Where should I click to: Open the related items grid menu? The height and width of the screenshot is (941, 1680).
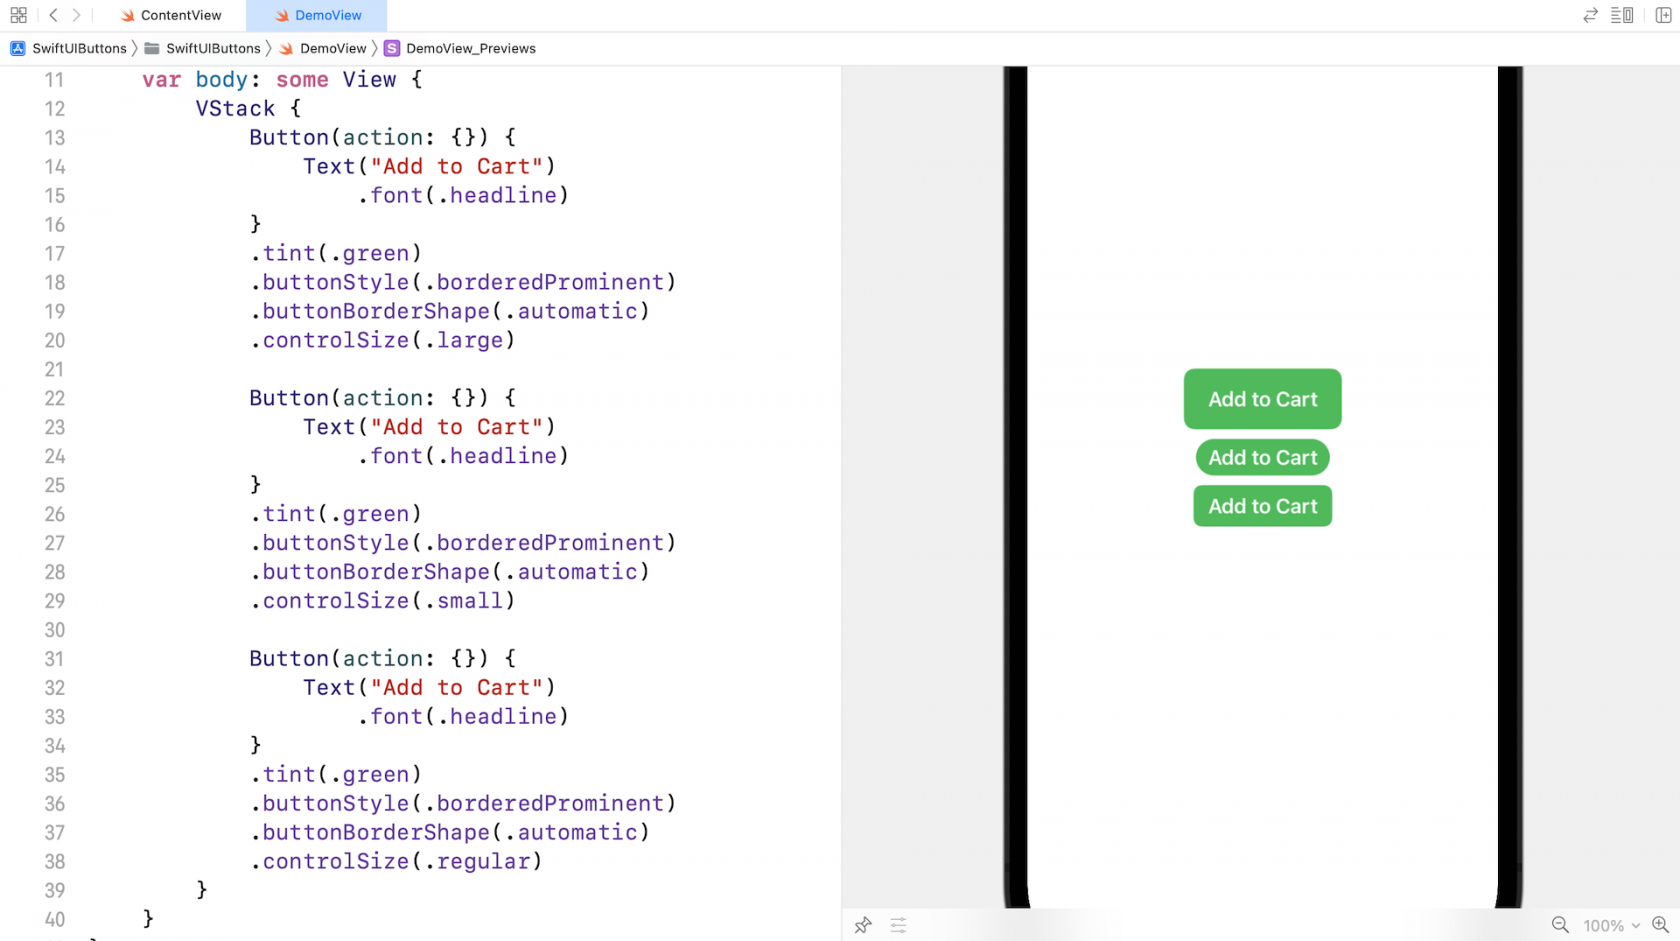pos(18,15)
